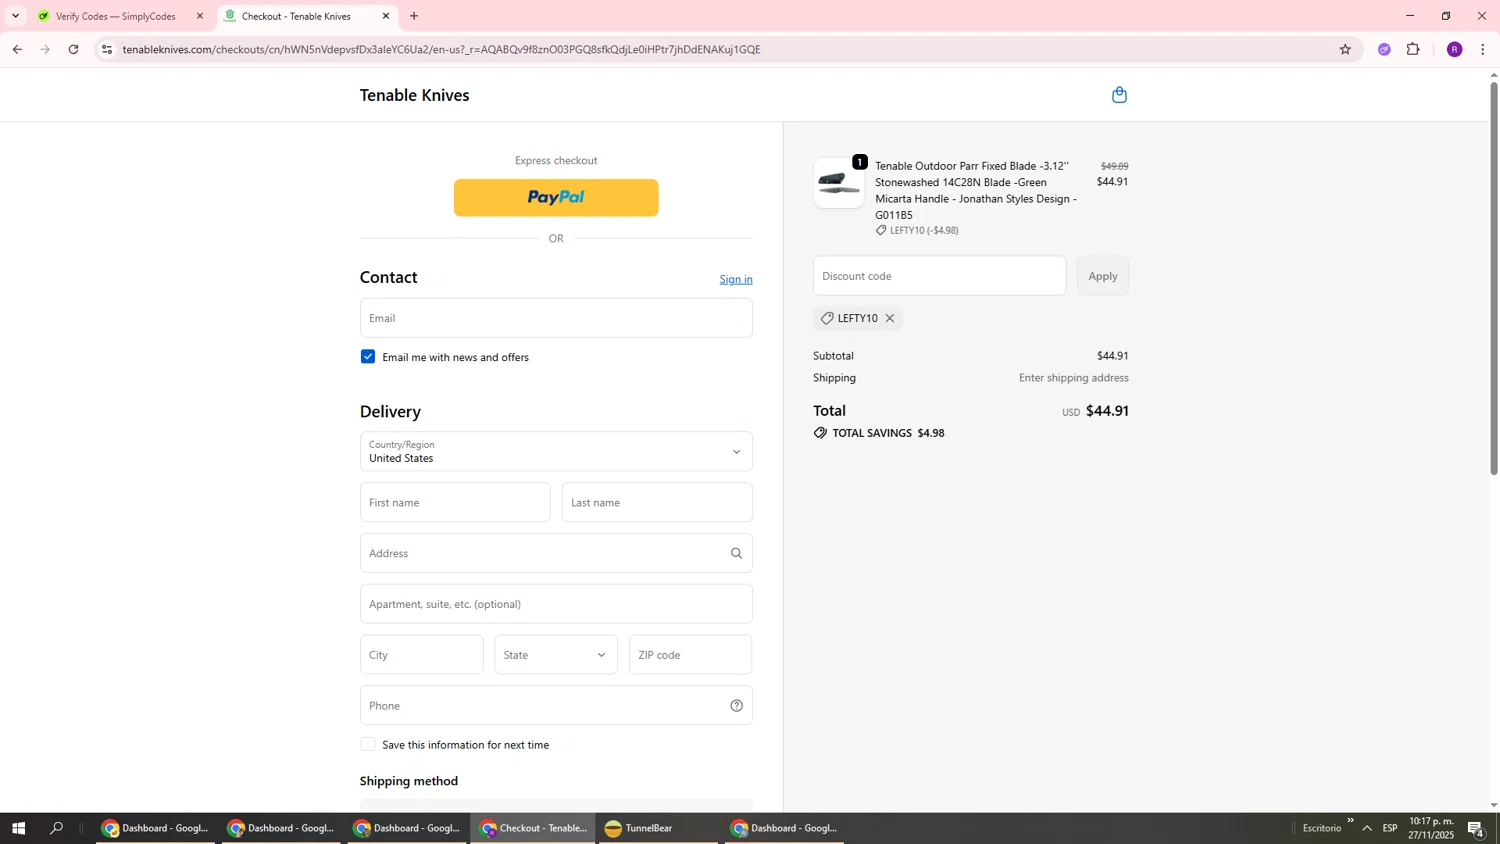Remove the LEFTY10 discount tag
The width and height of the screenshot is (1500, 844).
tap(889, 318)
